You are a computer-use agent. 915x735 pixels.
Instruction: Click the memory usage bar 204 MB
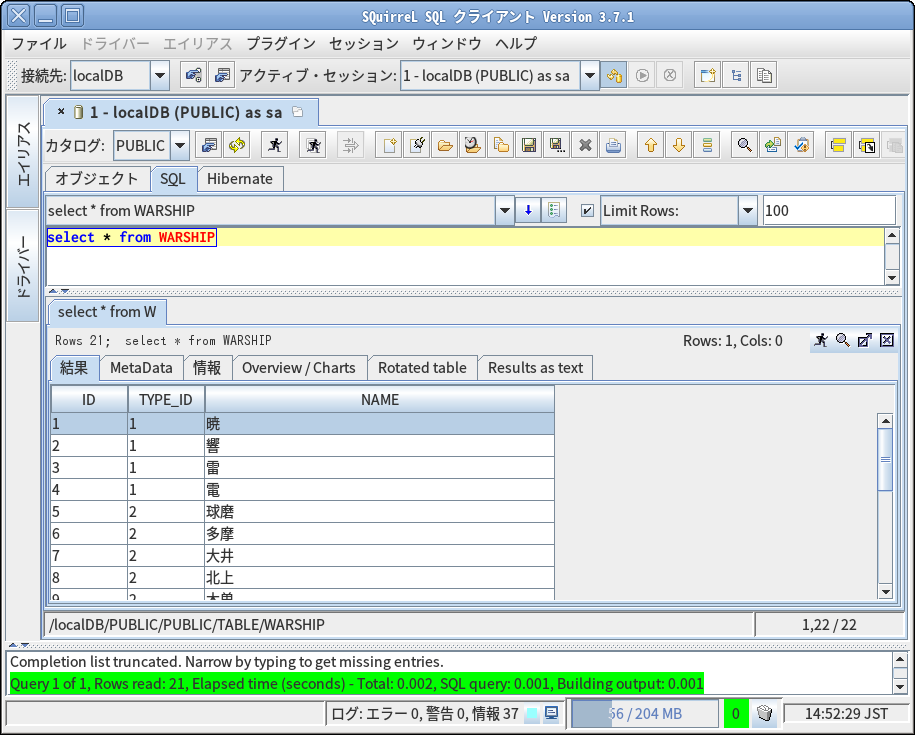(x=644, y=713)
